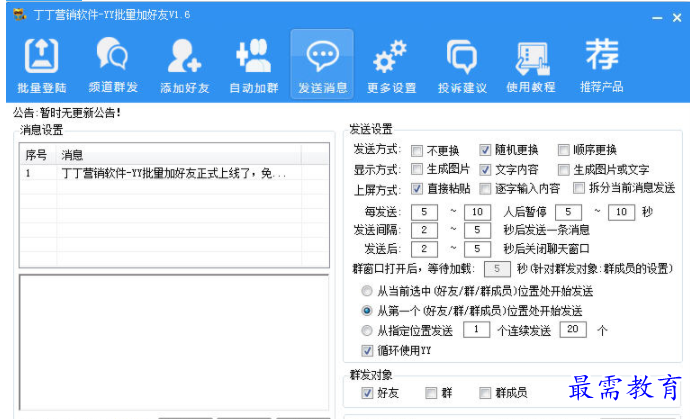
Task: Click the 序号 column header
Action: 38,155
